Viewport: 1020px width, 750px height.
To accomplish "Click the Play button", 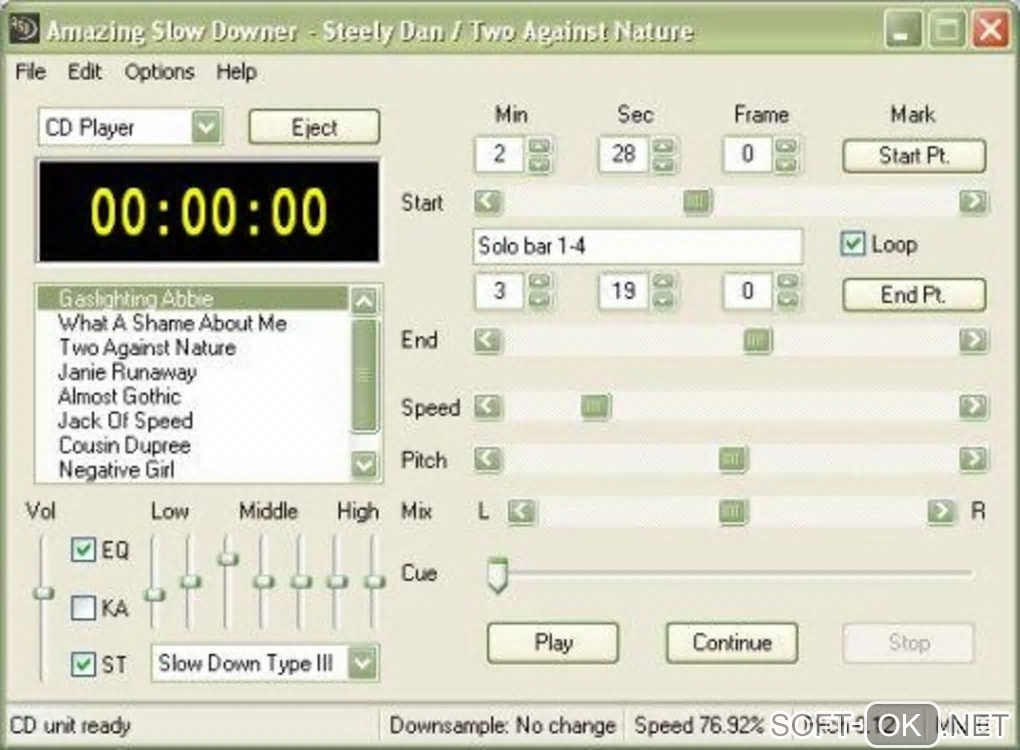I will [553, 643].
